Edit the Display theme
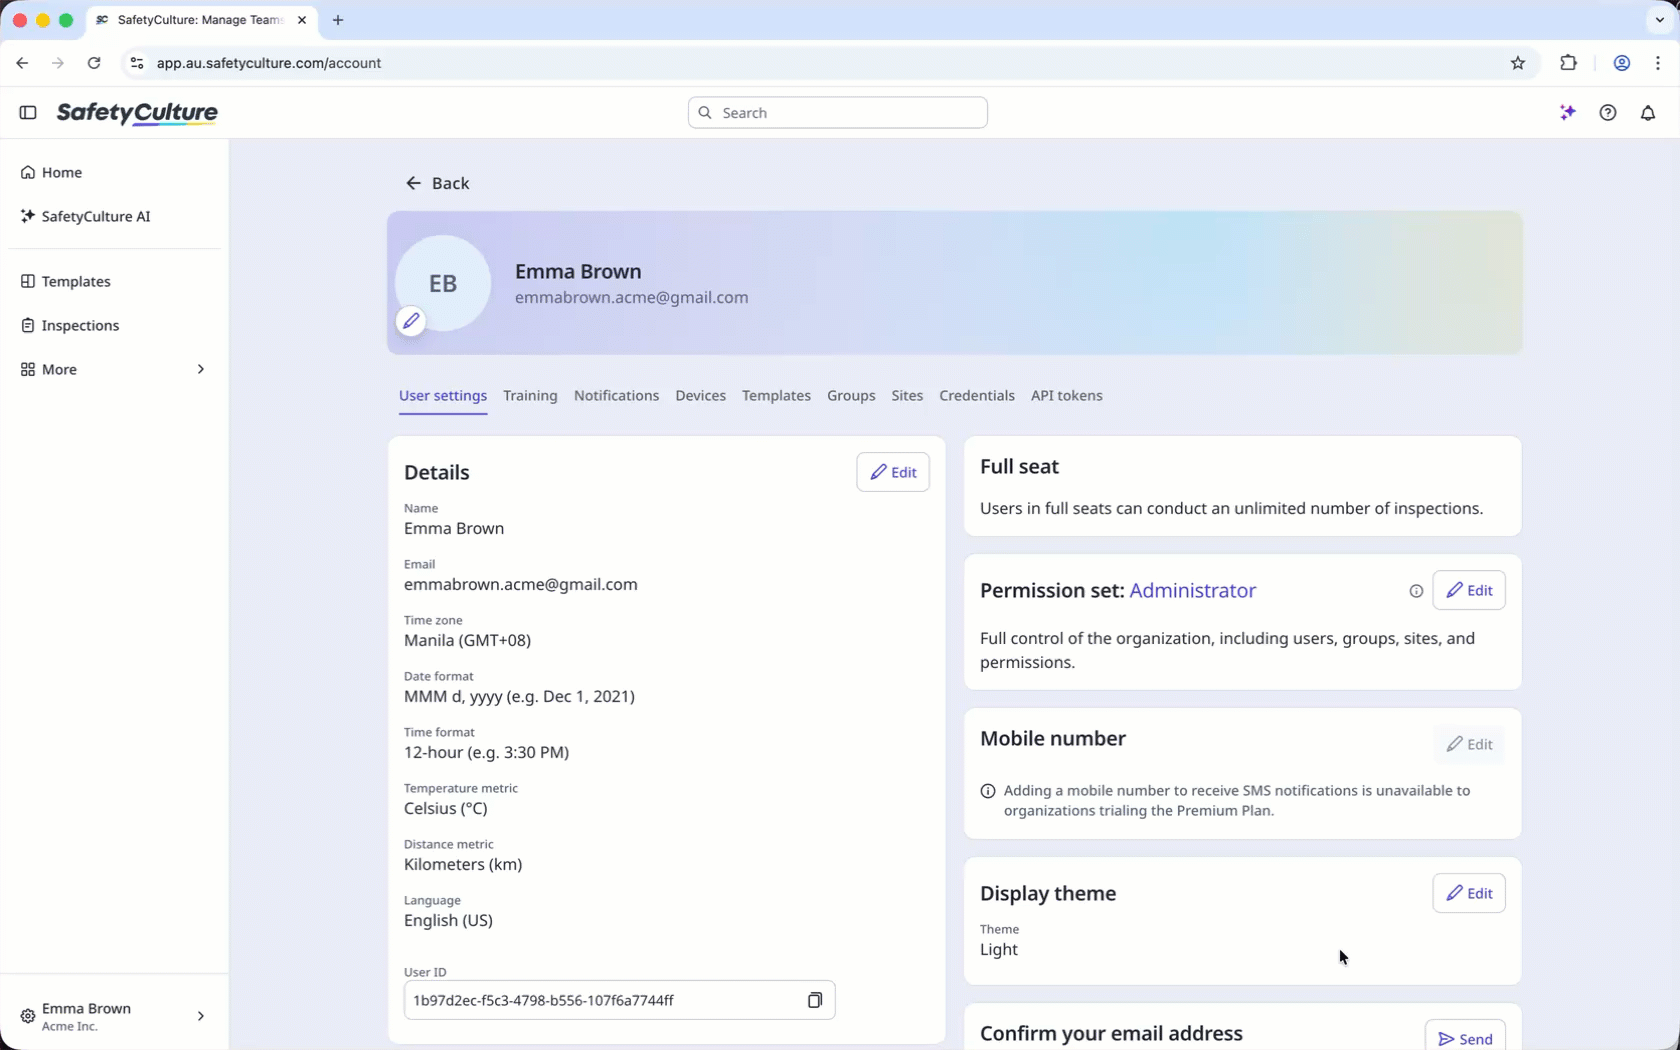Image resolution: width=1680 pixels, height=1050 pixels. (x=1469, y=893)
